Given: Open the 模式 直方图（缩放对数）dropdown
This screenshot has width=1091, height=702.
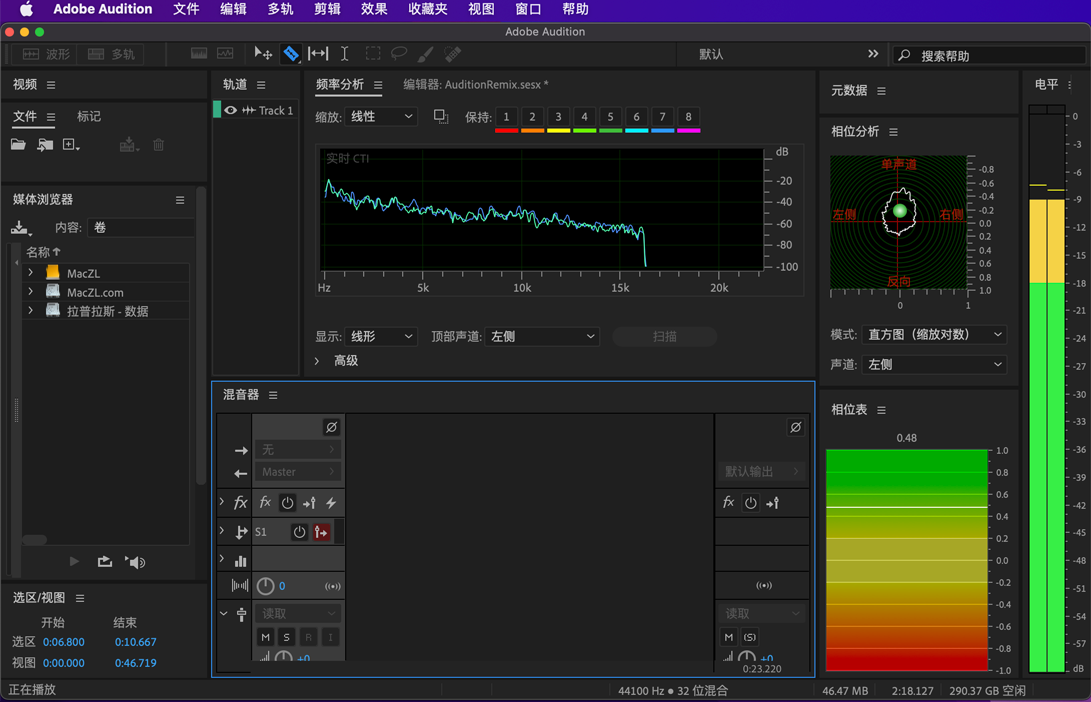Looking at the screenshot, I should [934, 334].
